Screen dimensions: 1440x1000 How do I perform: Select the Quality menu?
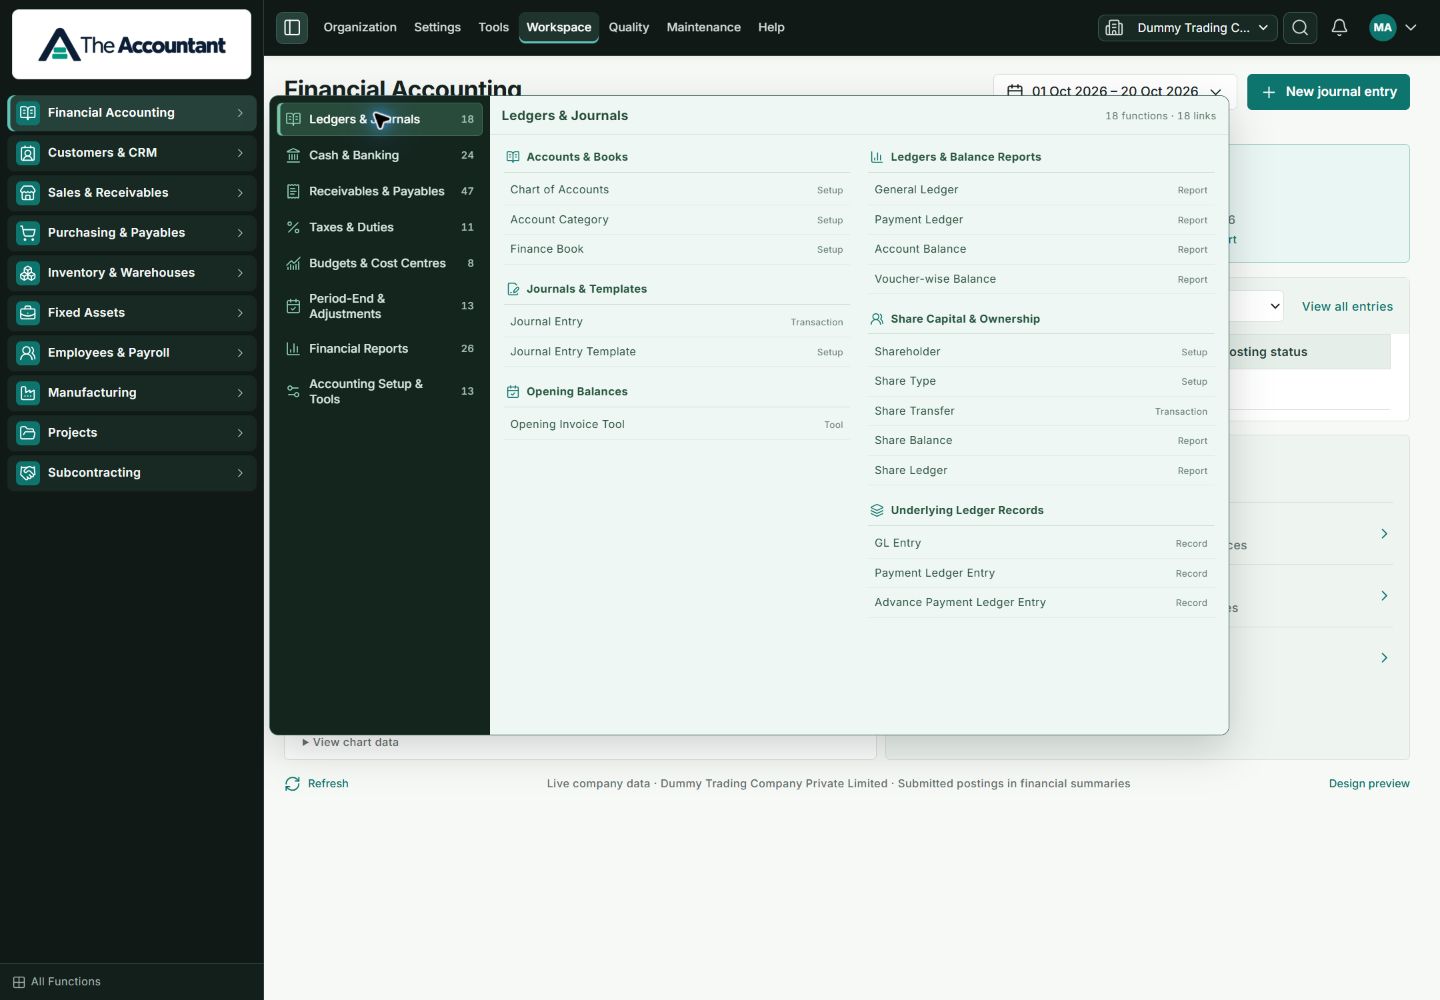[629, 27]
